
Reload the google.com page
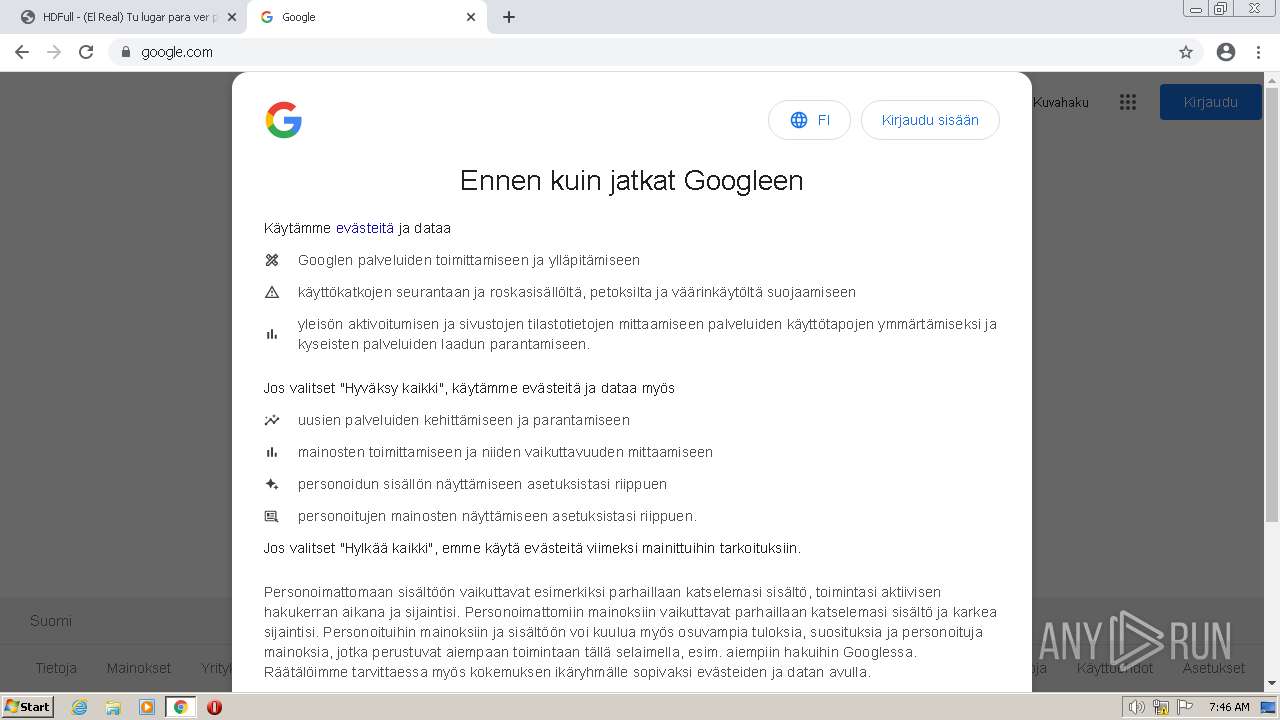86,52
